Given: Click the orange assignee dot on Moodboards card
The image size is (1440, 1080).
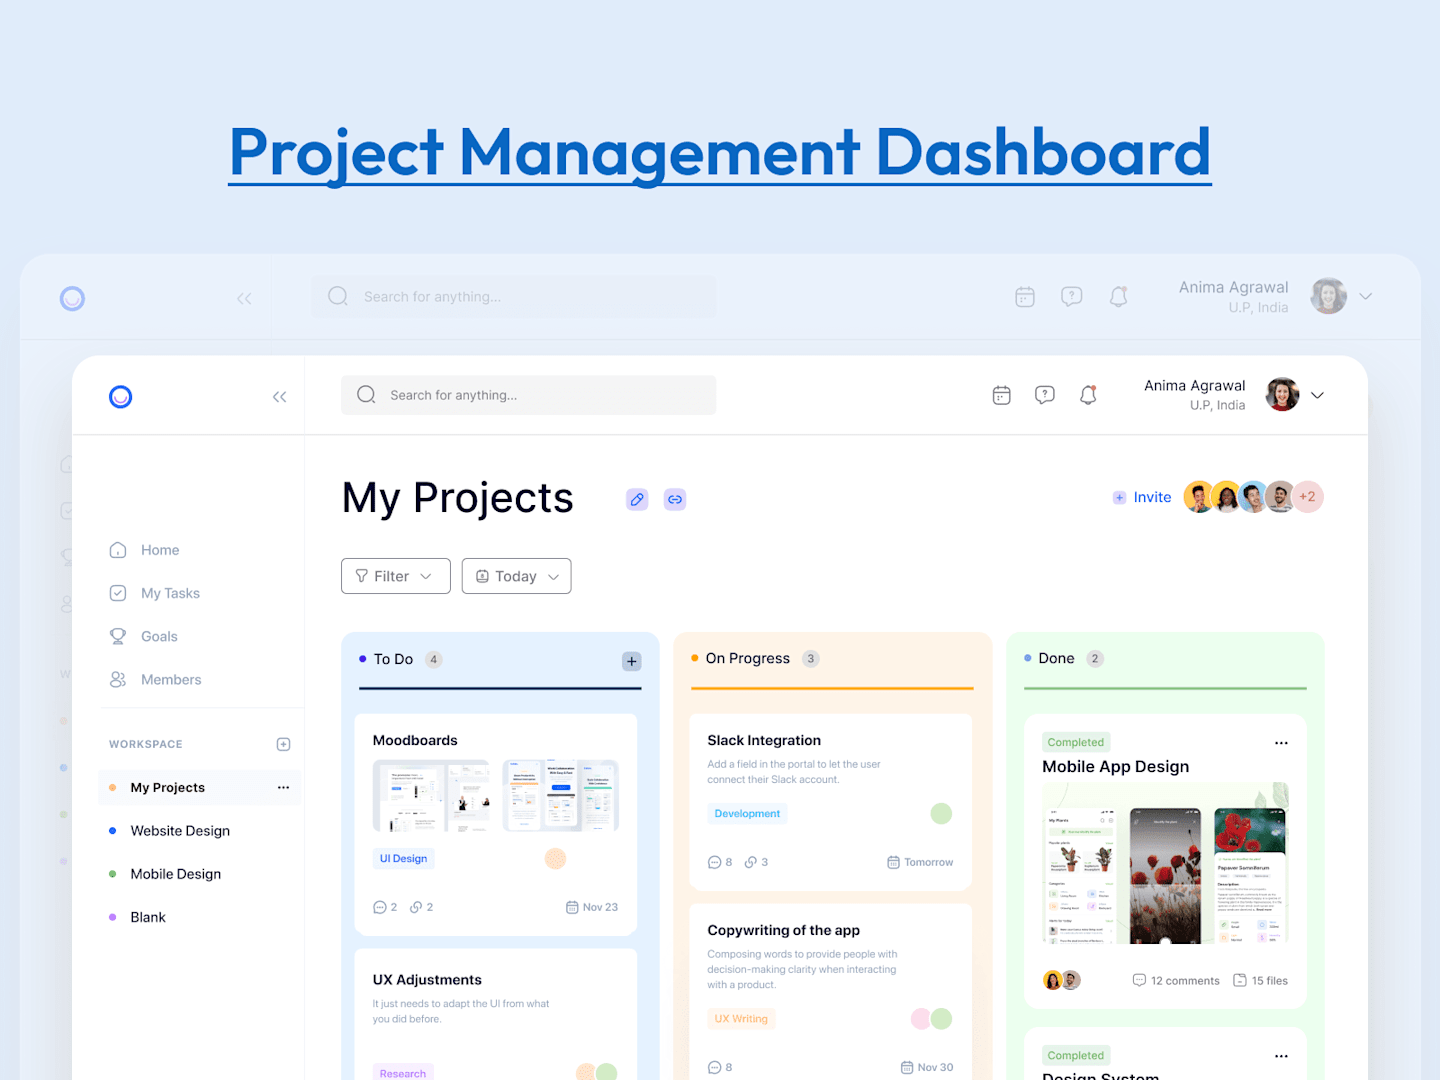Looking at the screenshot, I should [555, 859].
